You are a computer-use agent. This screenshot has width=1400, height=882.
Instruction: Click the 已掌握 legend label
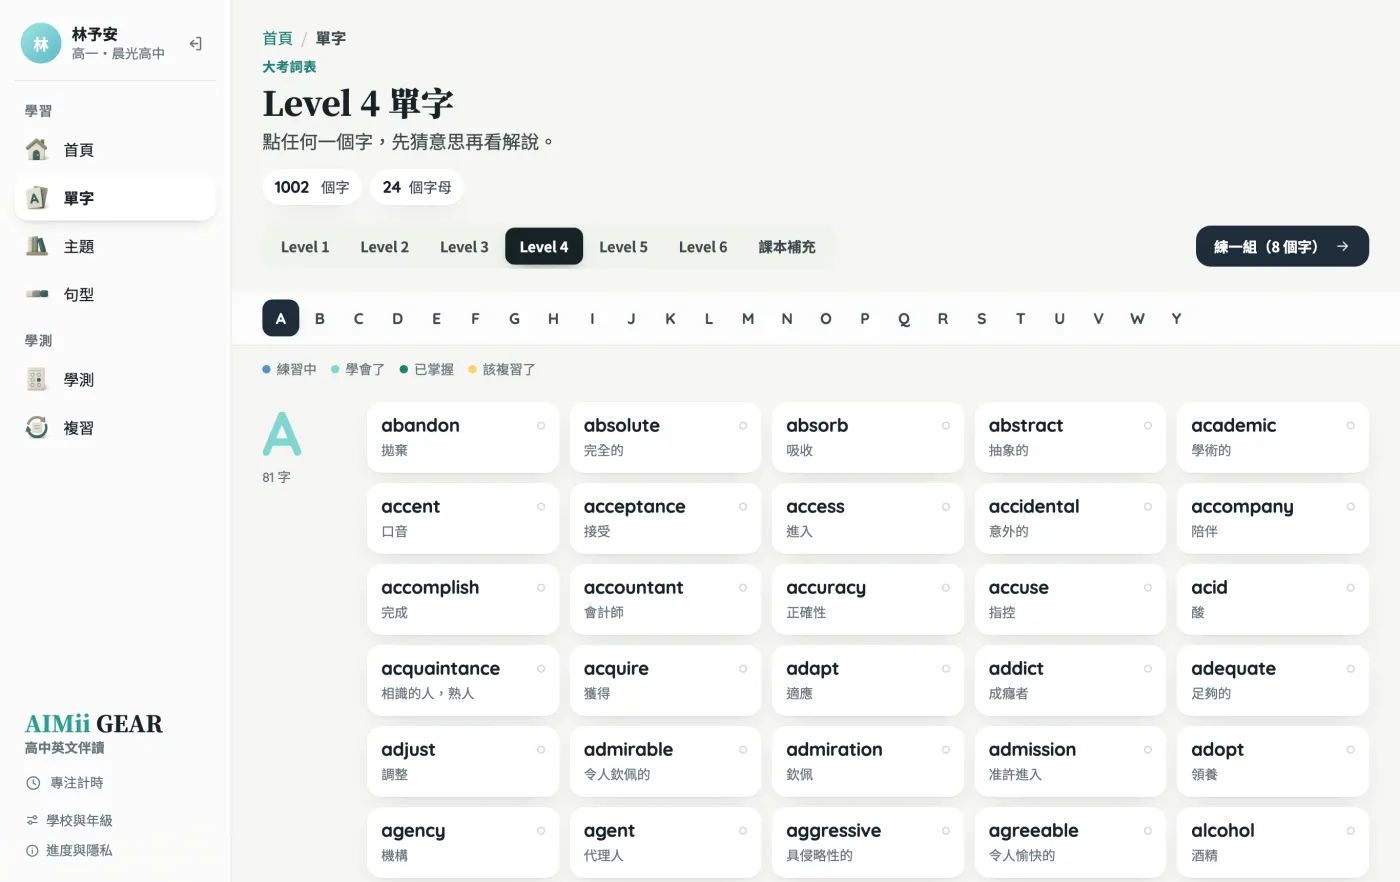(x=434, y=369)
